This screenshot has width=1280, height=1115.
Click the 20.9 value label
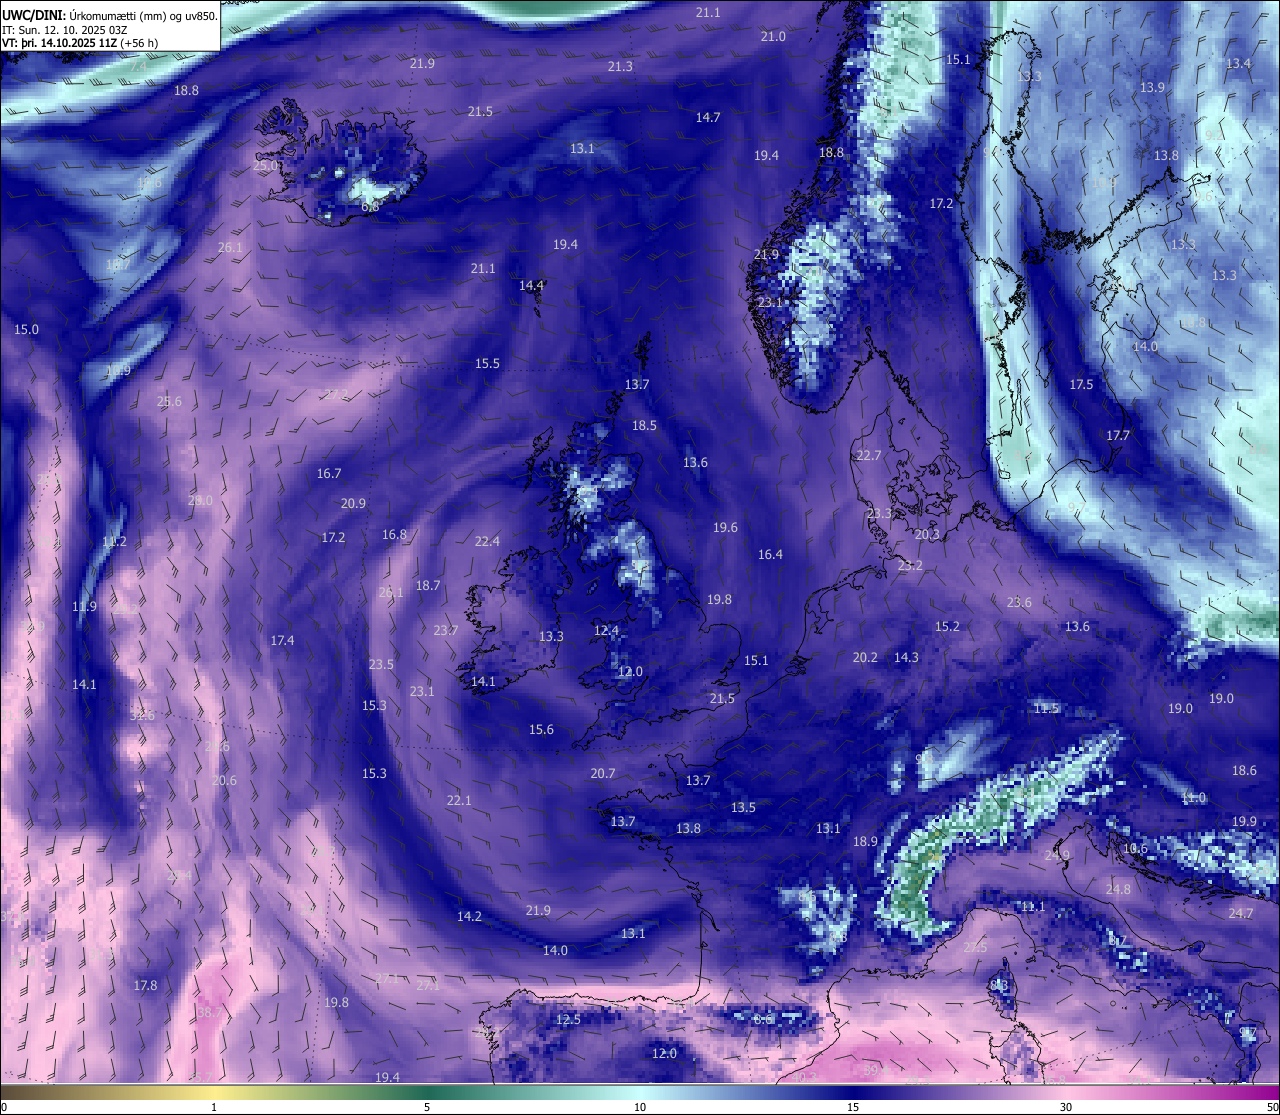tap(353, 503)
